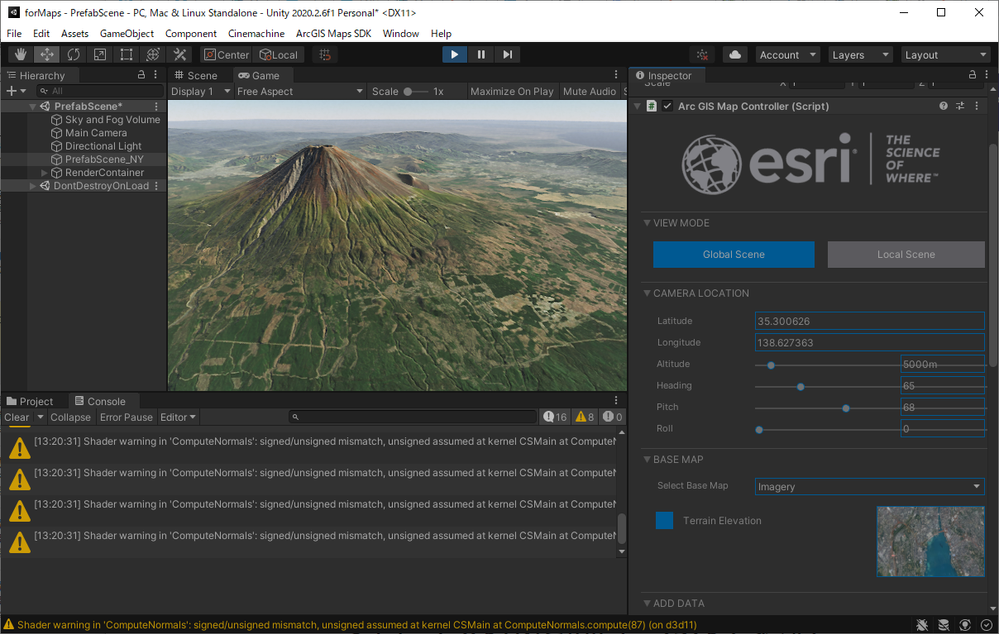
Task: Open custom editor tools icon
Action: click(x=179, y=55)
